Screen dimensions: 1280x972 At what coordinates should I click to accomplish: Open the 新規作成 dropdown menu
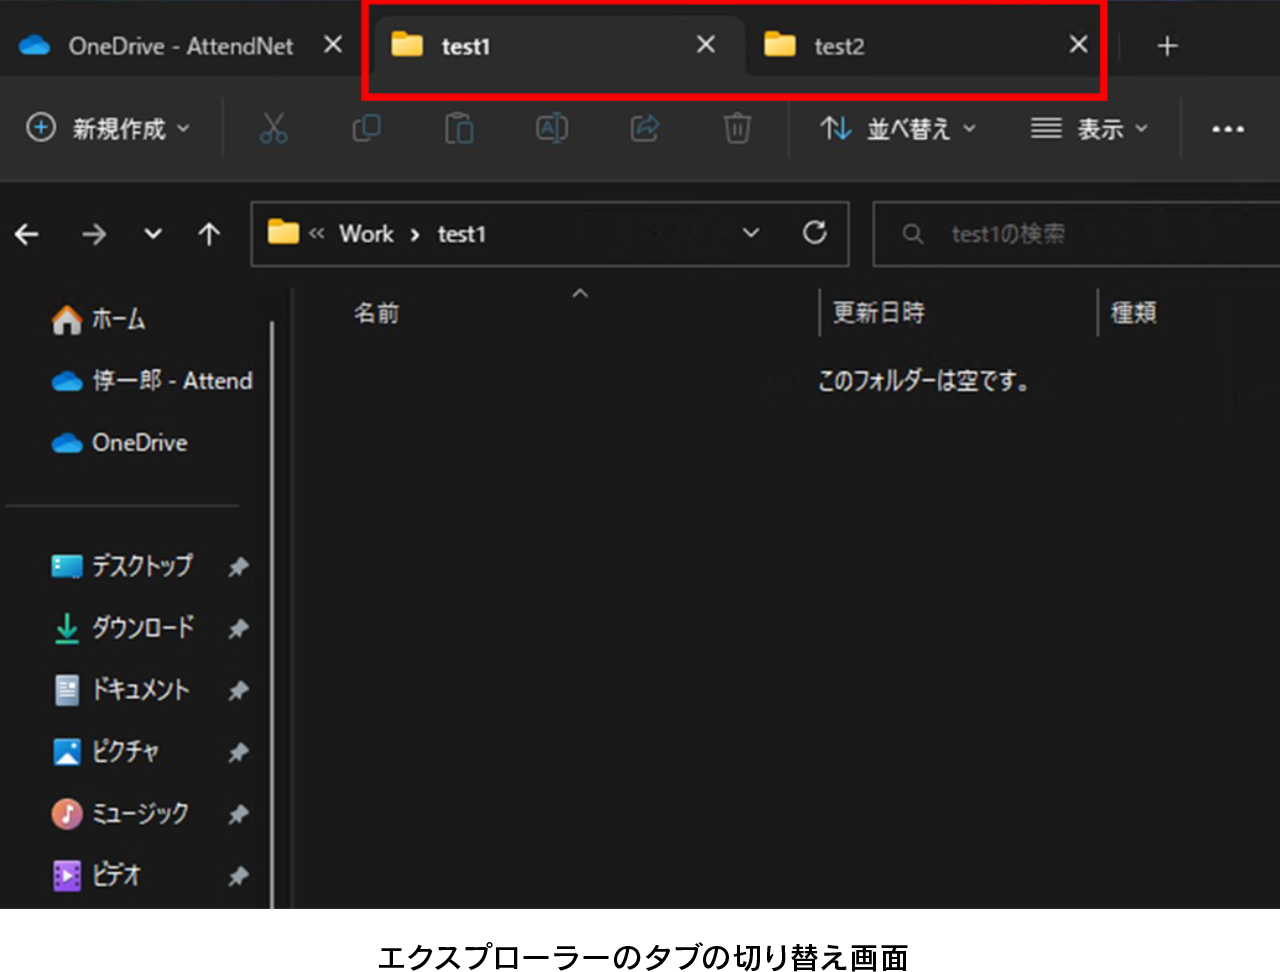coord(108,128)
